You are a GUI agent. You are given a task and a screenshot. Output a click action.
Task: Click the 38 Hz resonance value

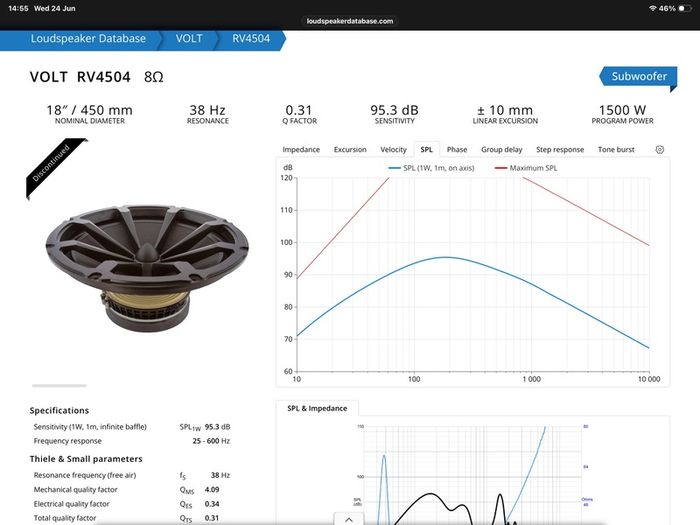click(x=208, y=110)
